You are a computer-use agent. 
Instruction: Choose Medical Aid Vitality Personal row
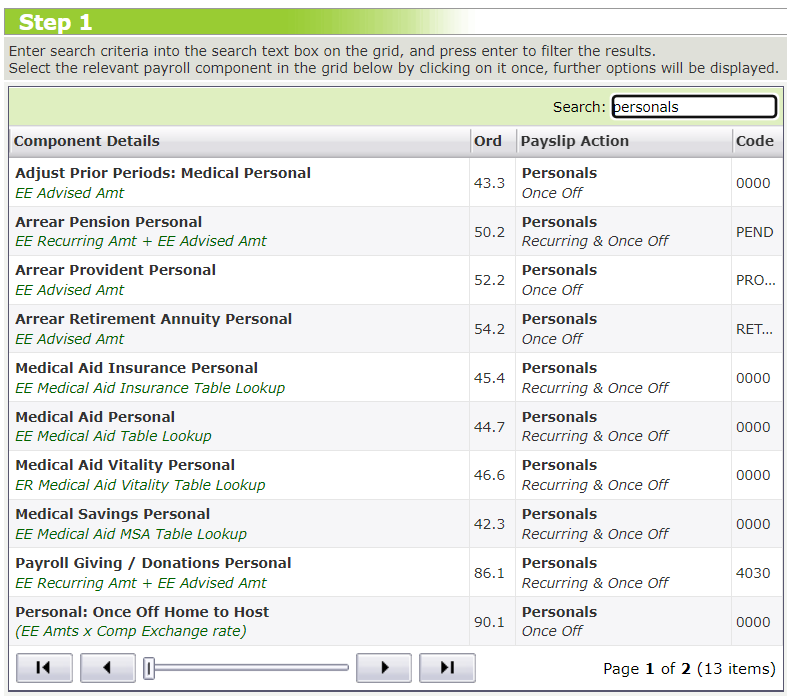point(125,465)
